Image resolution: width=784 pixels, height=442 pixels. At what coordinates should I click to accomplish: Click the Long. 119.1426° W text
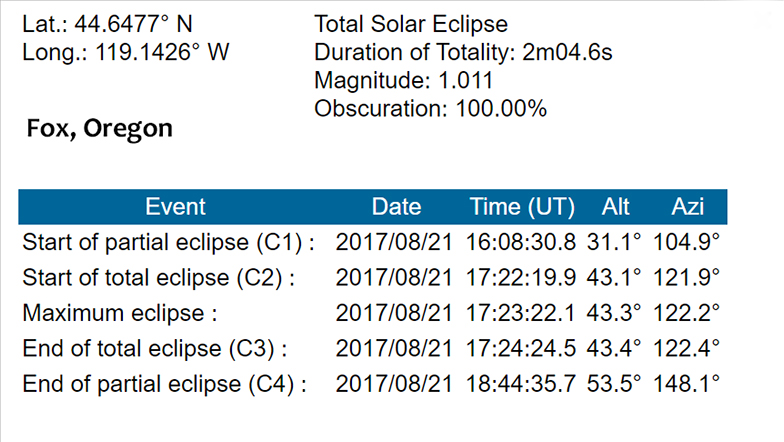(126, 52)
